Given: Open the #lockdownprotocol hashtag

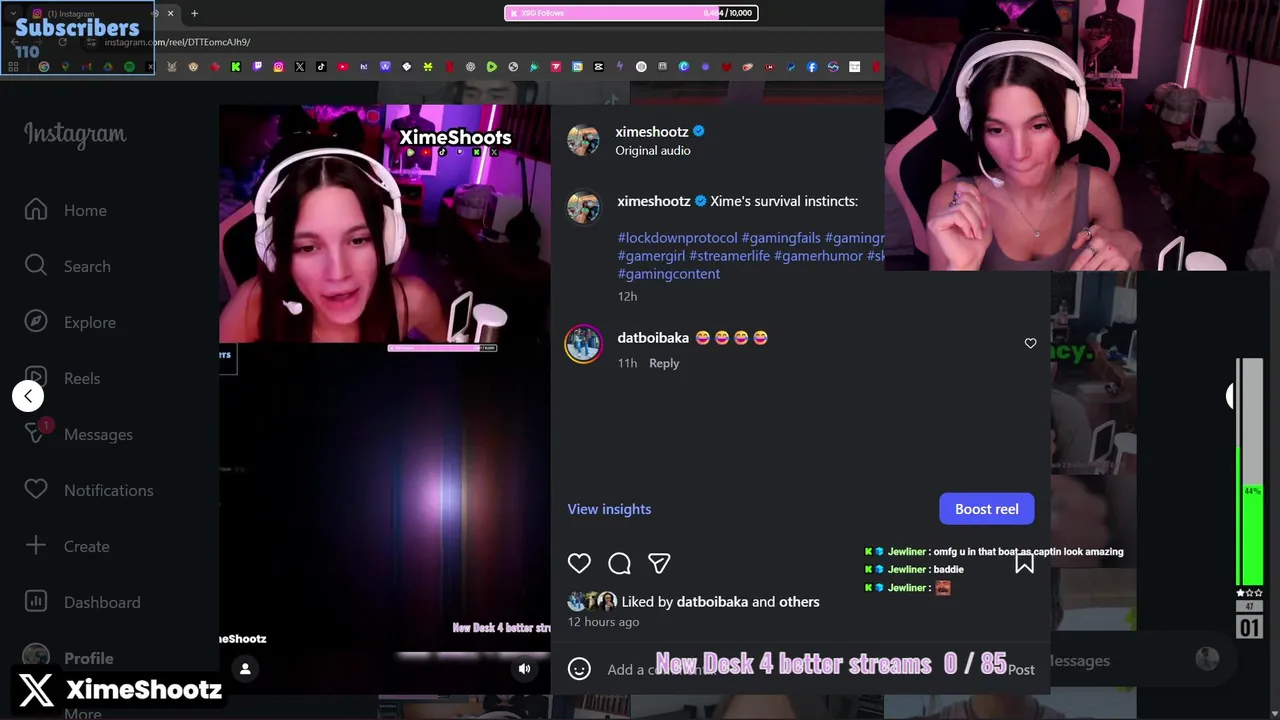Looking at the screenshot, I should 677,238.
